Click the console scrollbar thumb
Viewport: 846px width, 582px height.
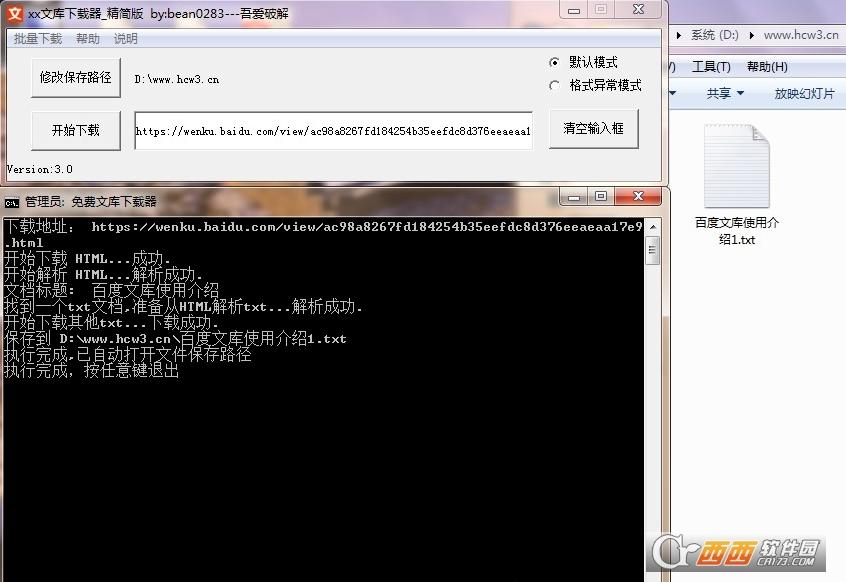[x=653, y=250]
